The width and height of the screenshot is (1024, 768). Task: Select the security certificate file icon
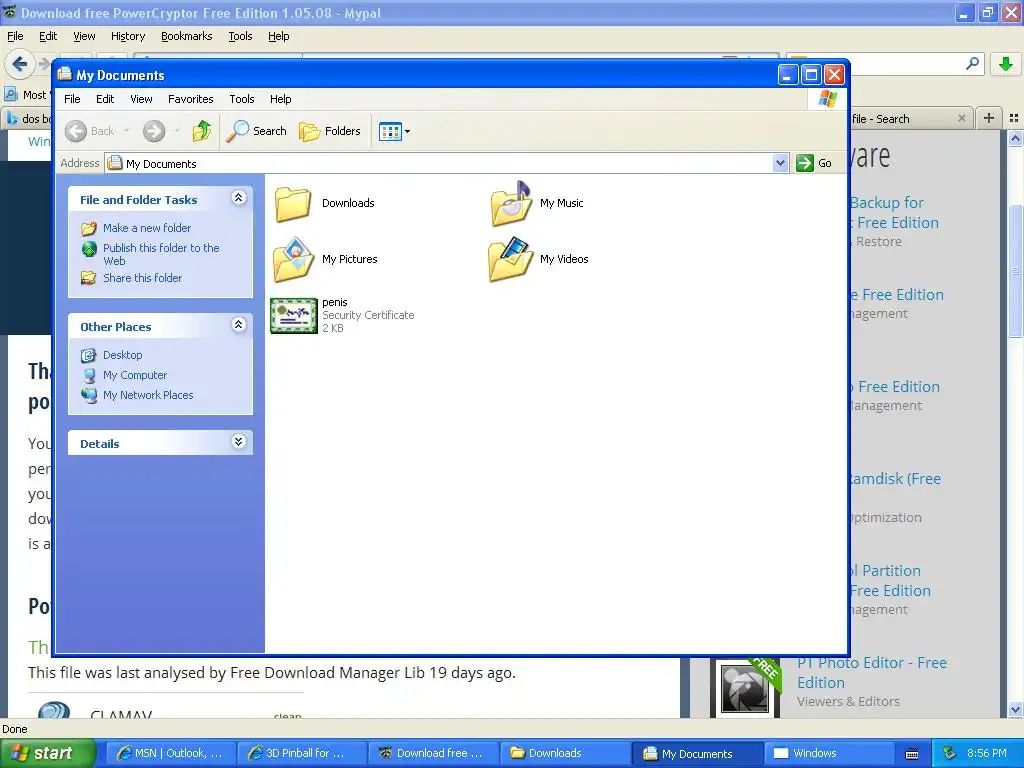point(294,315)
